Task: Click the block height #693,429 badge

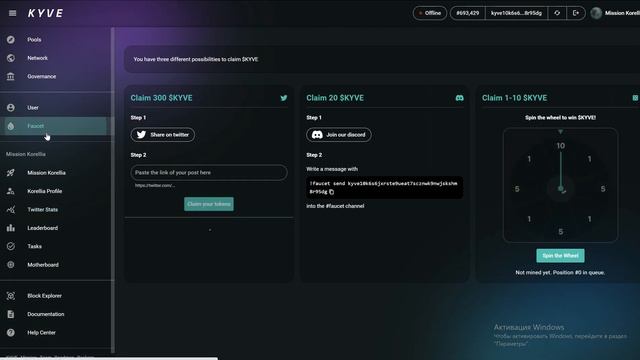Action: tap(468, 13)
